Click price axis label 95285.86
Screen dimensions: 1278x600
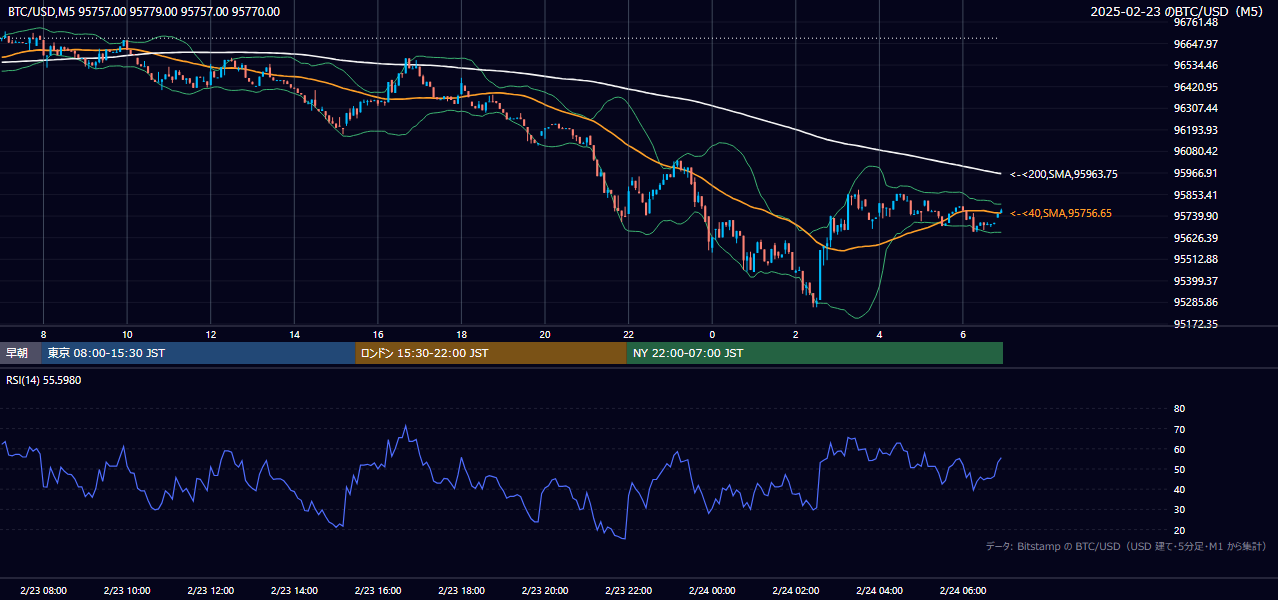1195,302
